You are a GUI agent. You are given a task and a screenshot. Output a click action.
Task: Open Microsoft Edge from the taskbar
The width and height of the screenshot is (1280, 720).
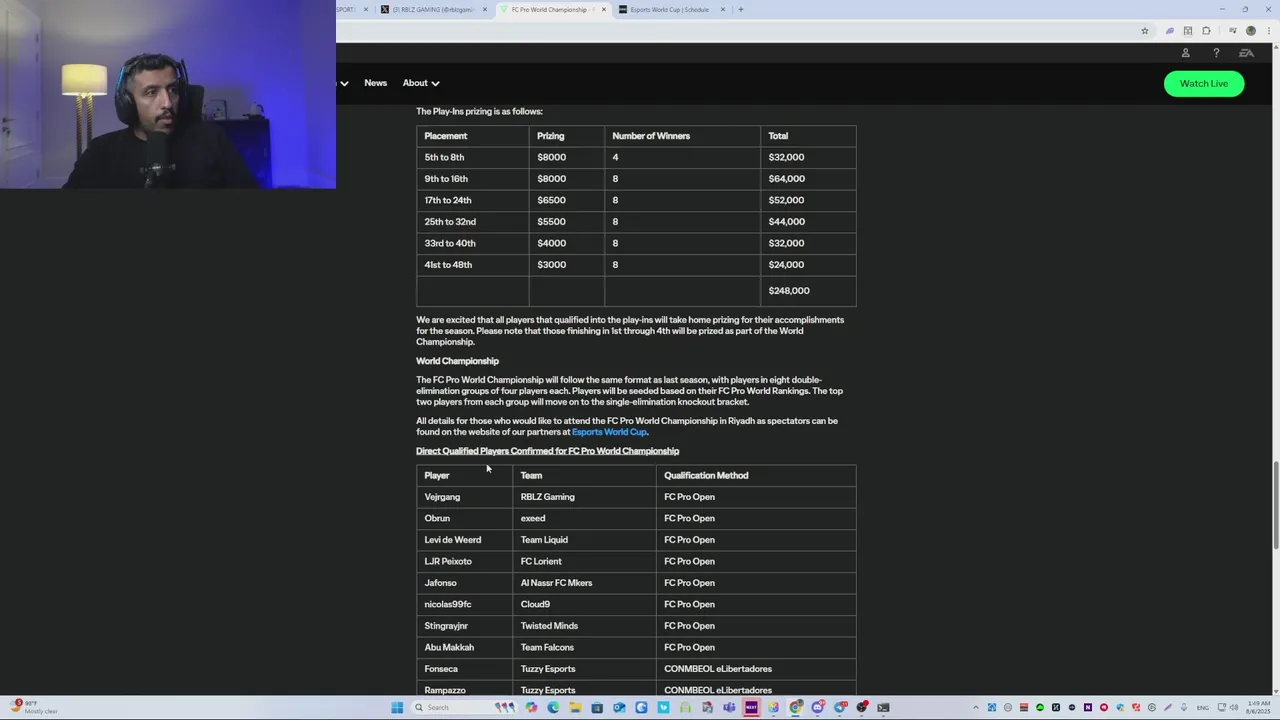pyautogui.click(x=553, y=708)
